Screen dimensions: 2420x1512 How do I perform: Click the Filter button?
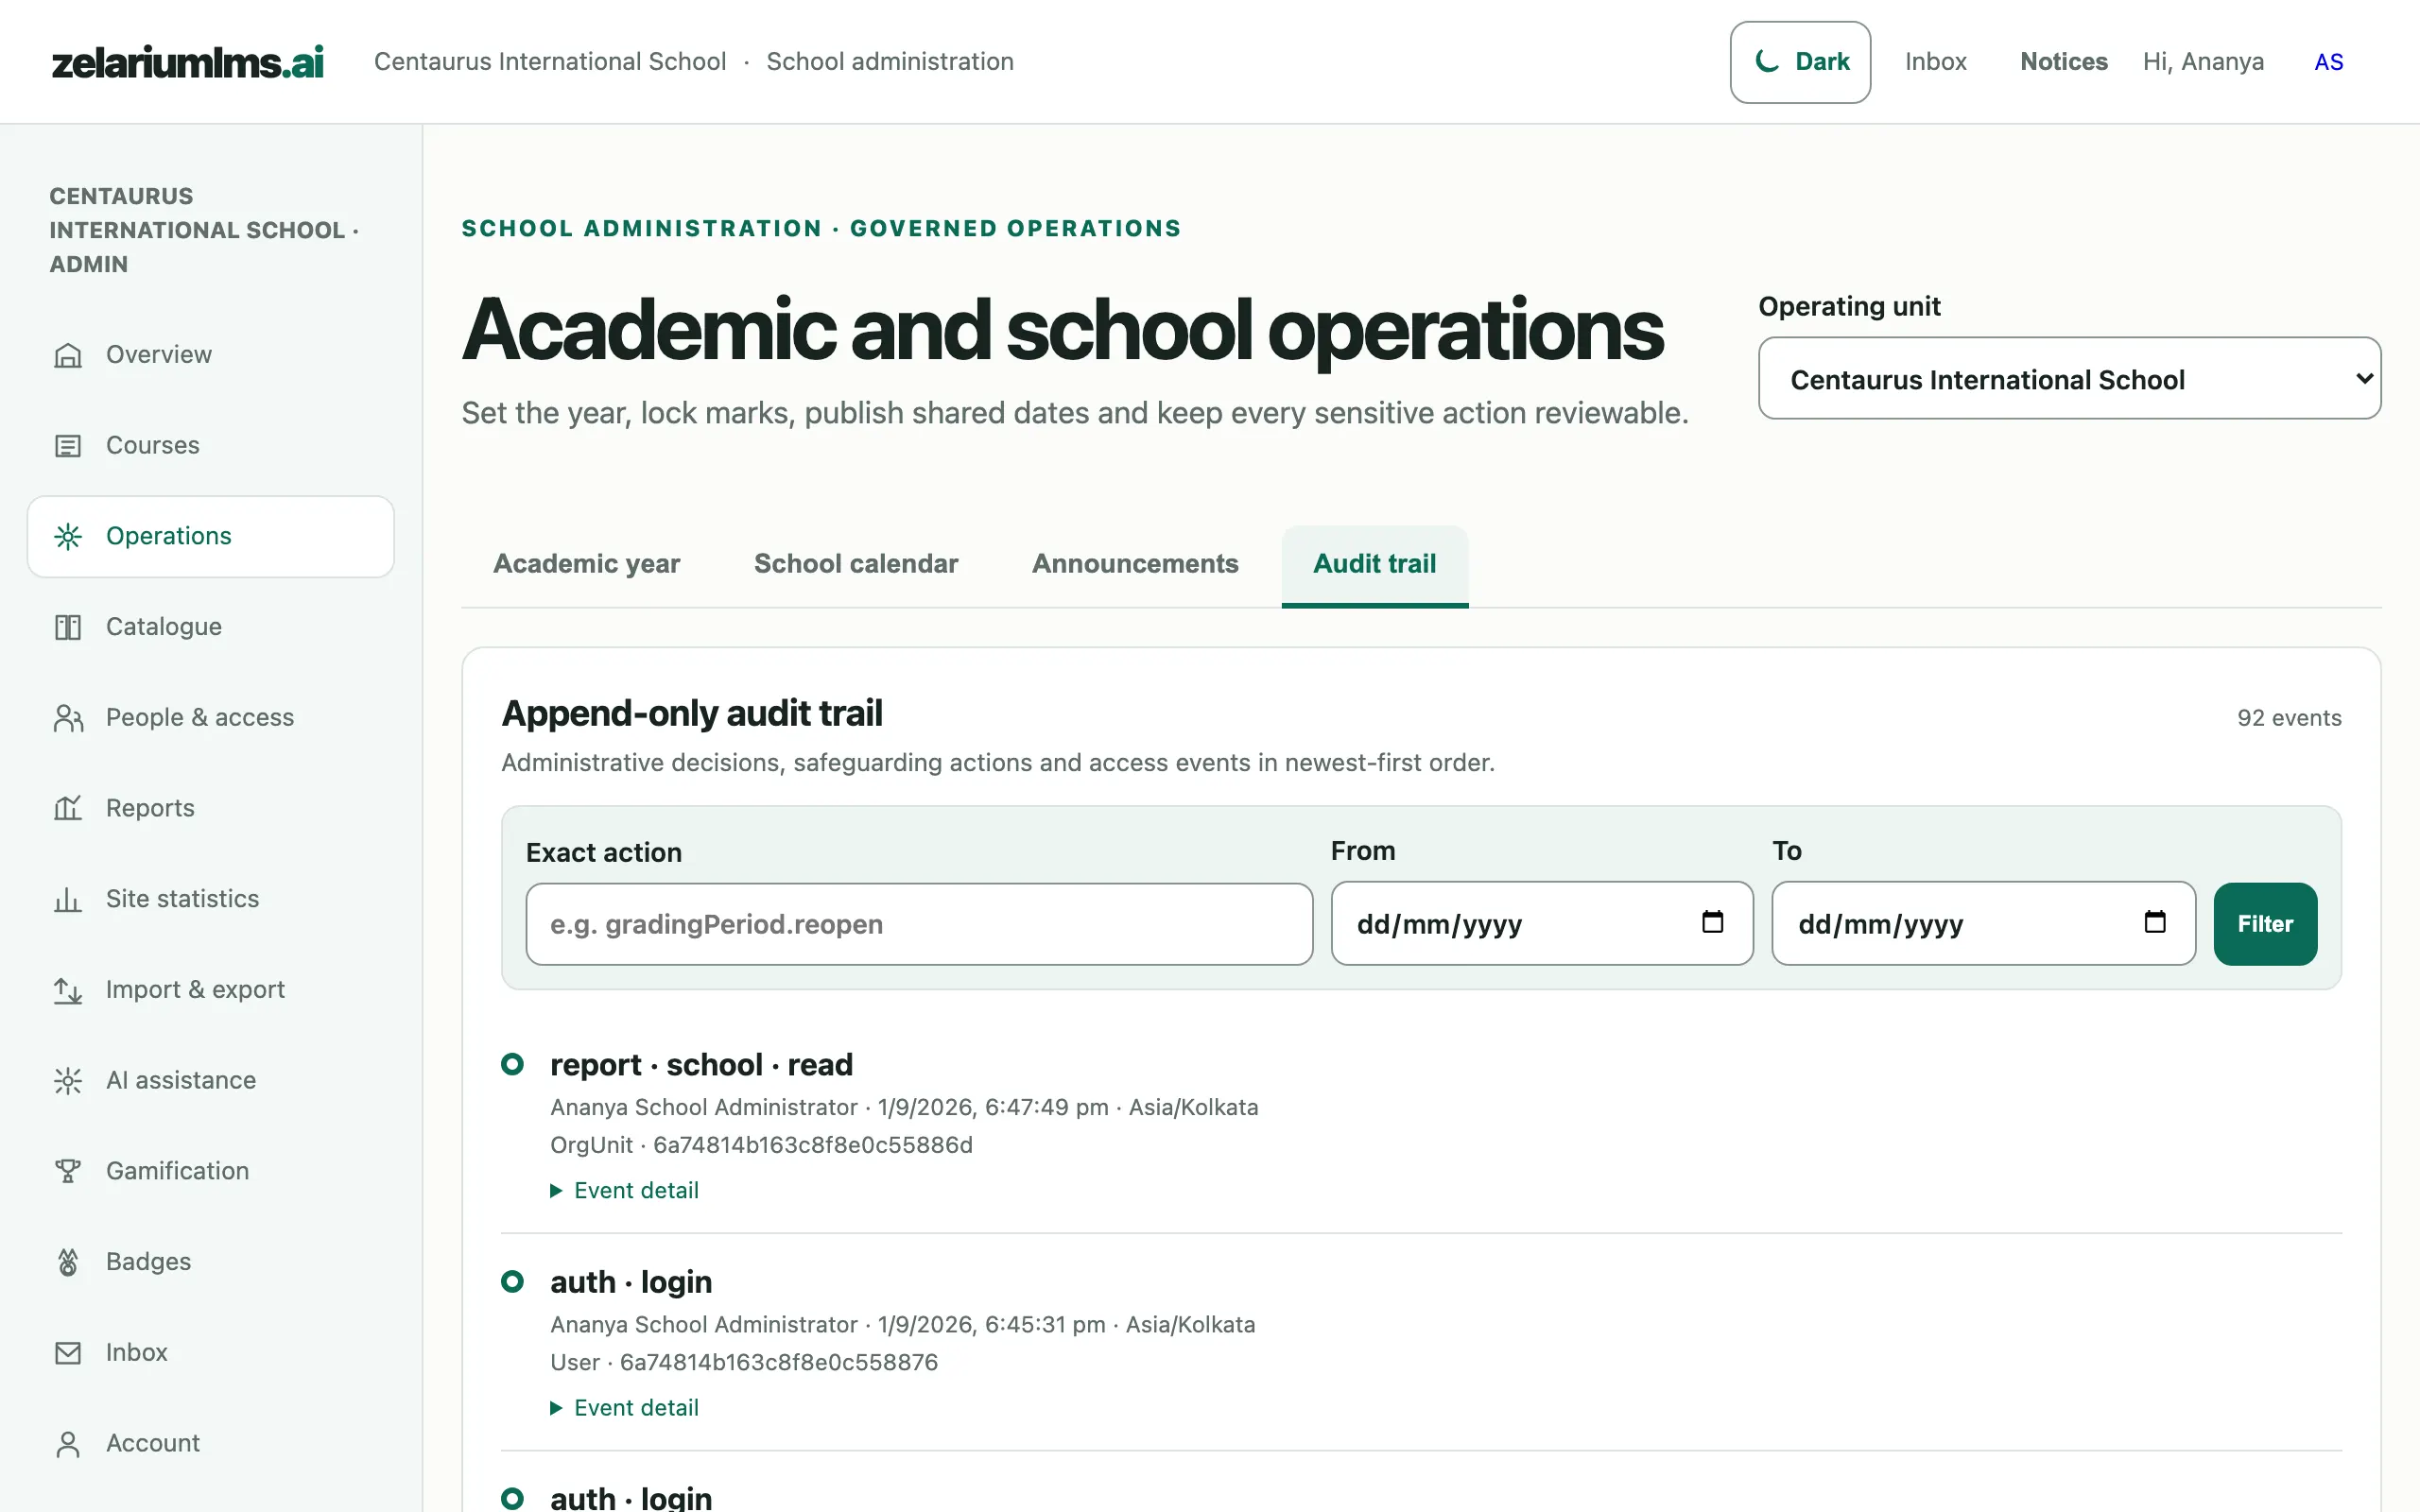point(2265,924)
